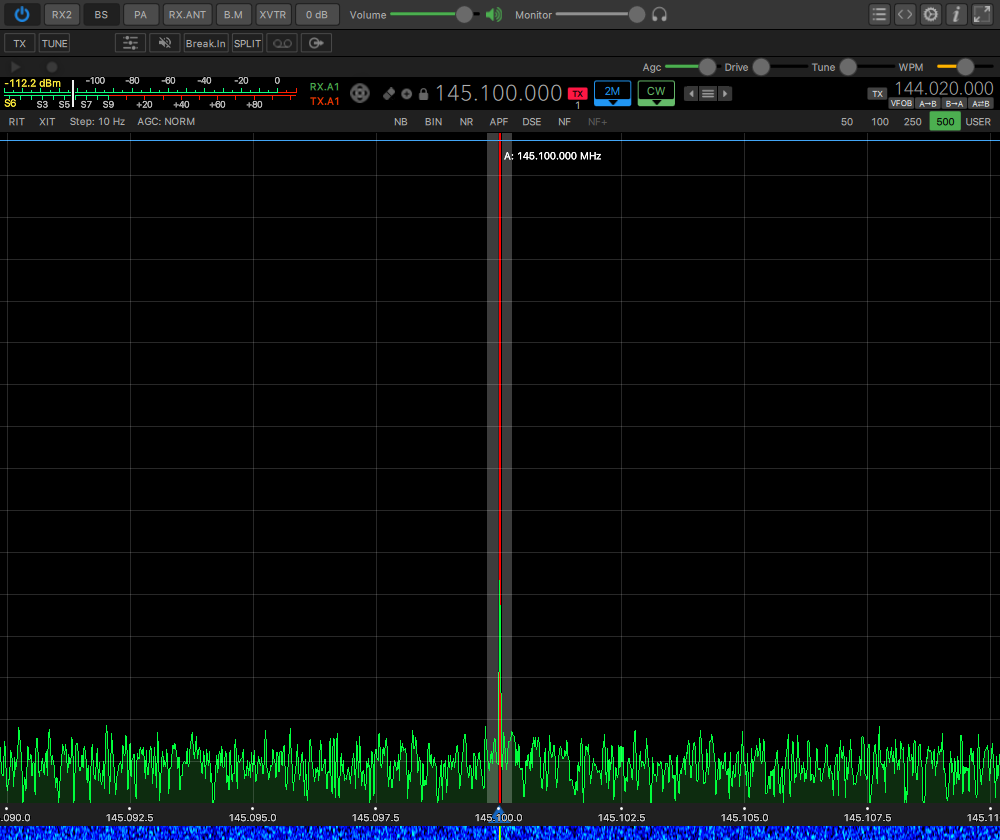
Task: Toggle the Break.In mode
Action: 206,43
